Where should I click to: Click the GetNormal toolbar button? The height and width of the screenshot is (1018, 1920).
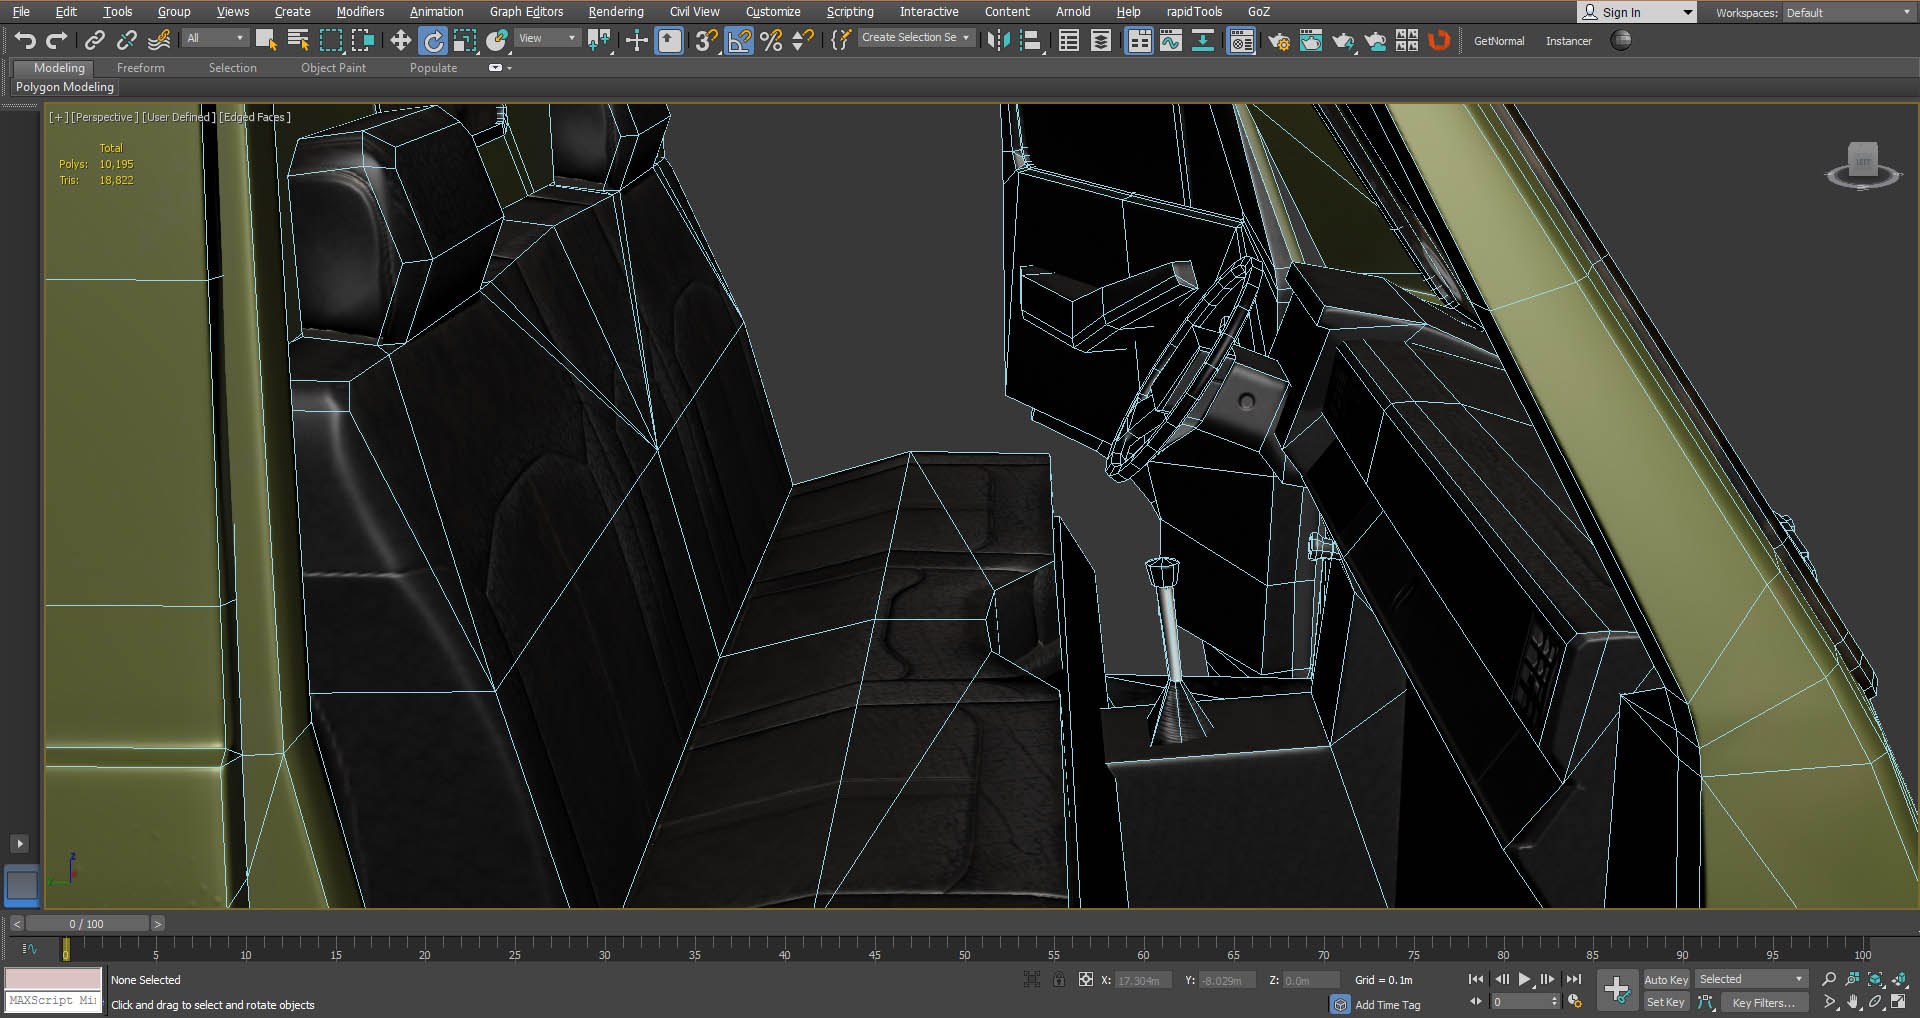coord(1498,41)
